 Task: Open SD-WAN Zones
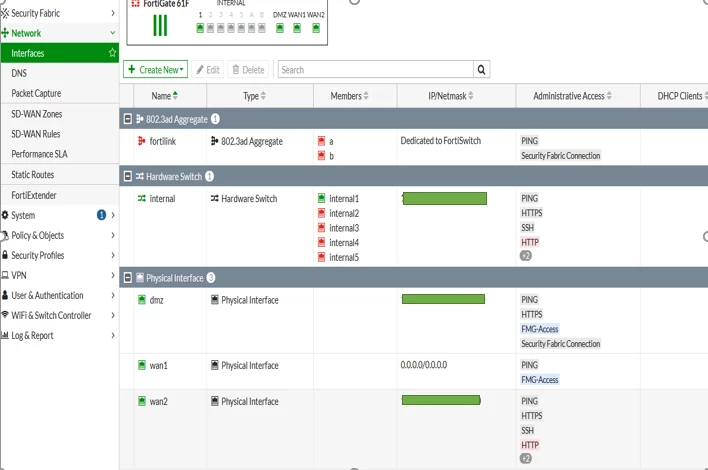point(37,114)
